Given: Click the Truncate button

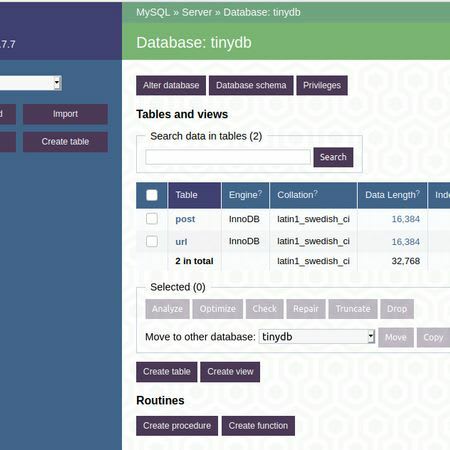Looking at the screenshot, I should coord(353,309).
